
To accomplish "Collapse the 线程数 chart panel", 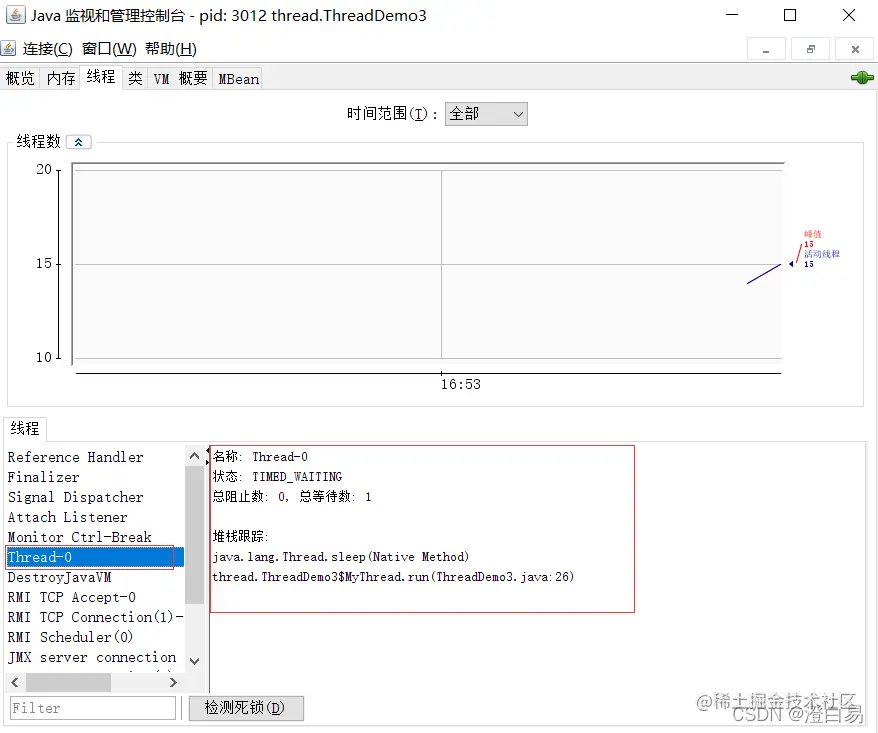I will [x=78, y=142].
